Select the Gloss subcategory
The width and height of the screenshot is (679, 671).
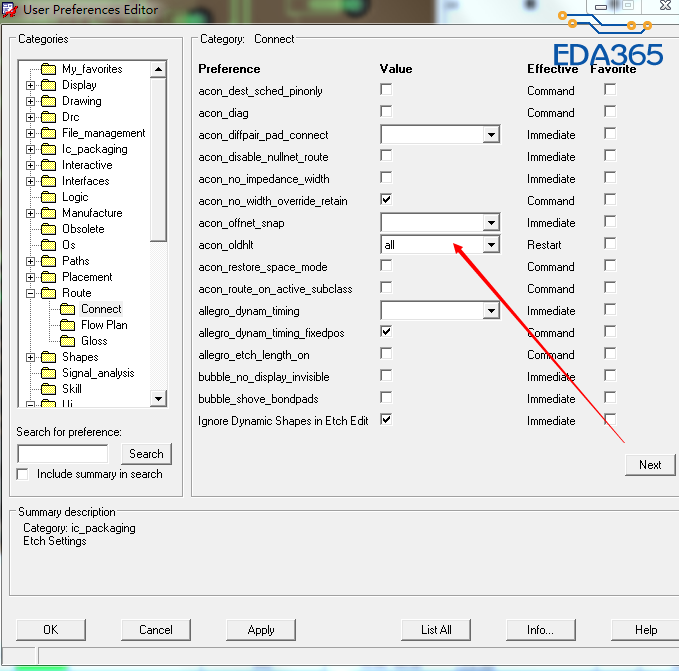[94, 341]
